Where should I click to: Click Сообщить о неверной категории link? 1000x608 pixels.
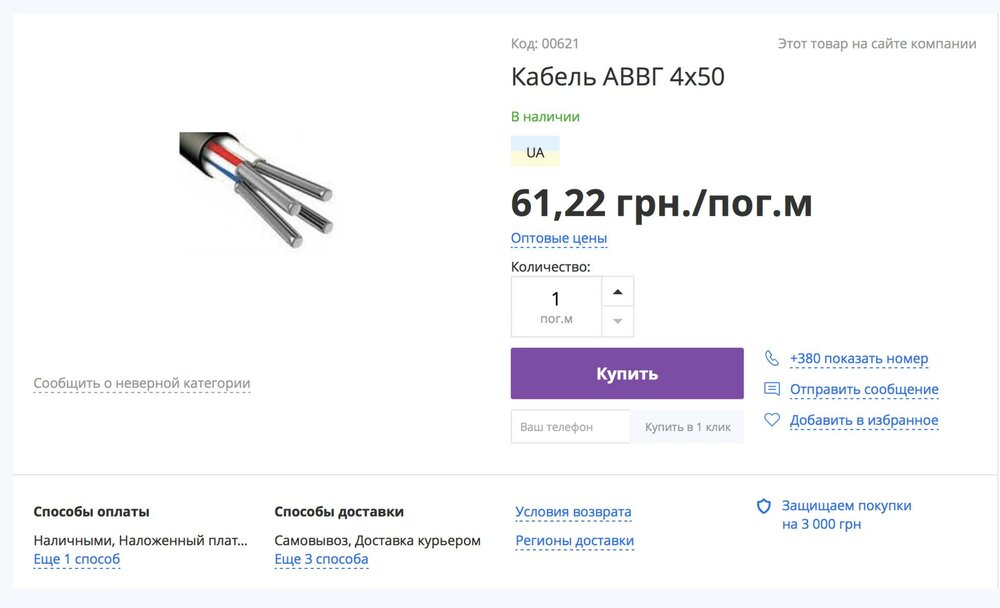tap(142, 383)
